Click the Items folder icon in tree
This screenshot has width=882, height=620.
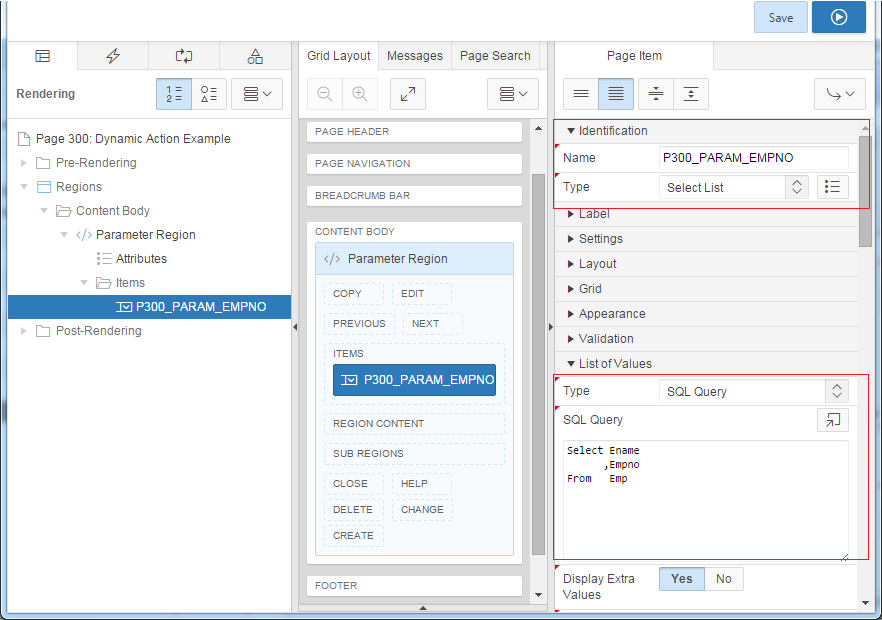coord(104,282)
